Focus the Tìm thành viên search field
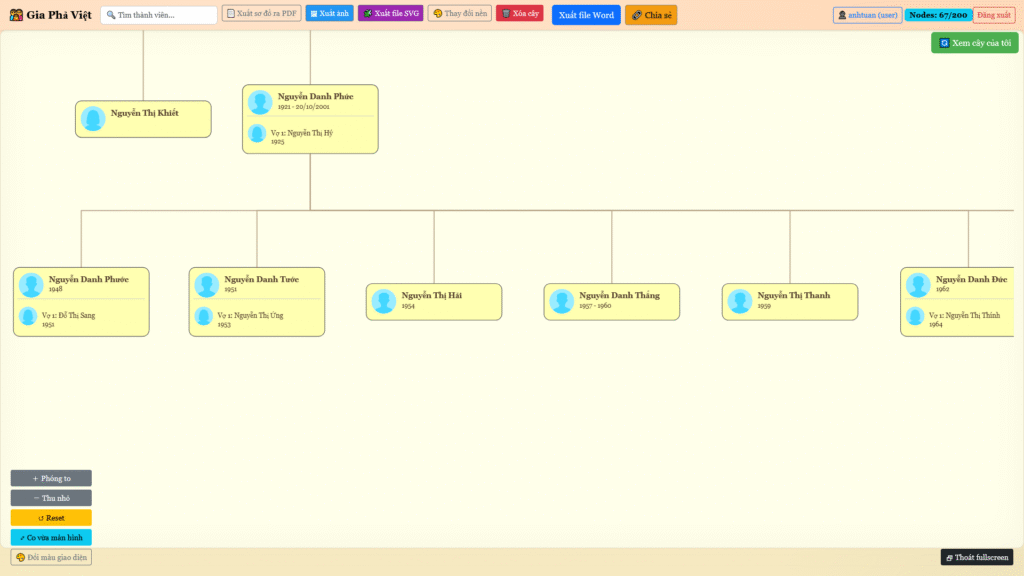The height and width of the screenshot is (576, 1024). point(159,15)
